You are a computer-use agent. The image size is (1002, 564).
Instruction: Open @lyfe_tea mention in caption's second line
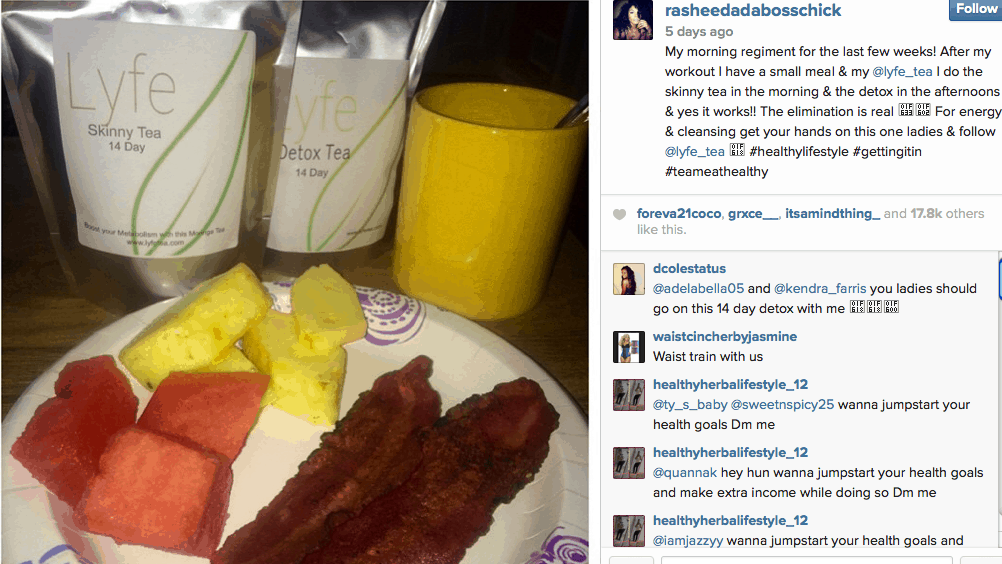(x=902, y=72)
